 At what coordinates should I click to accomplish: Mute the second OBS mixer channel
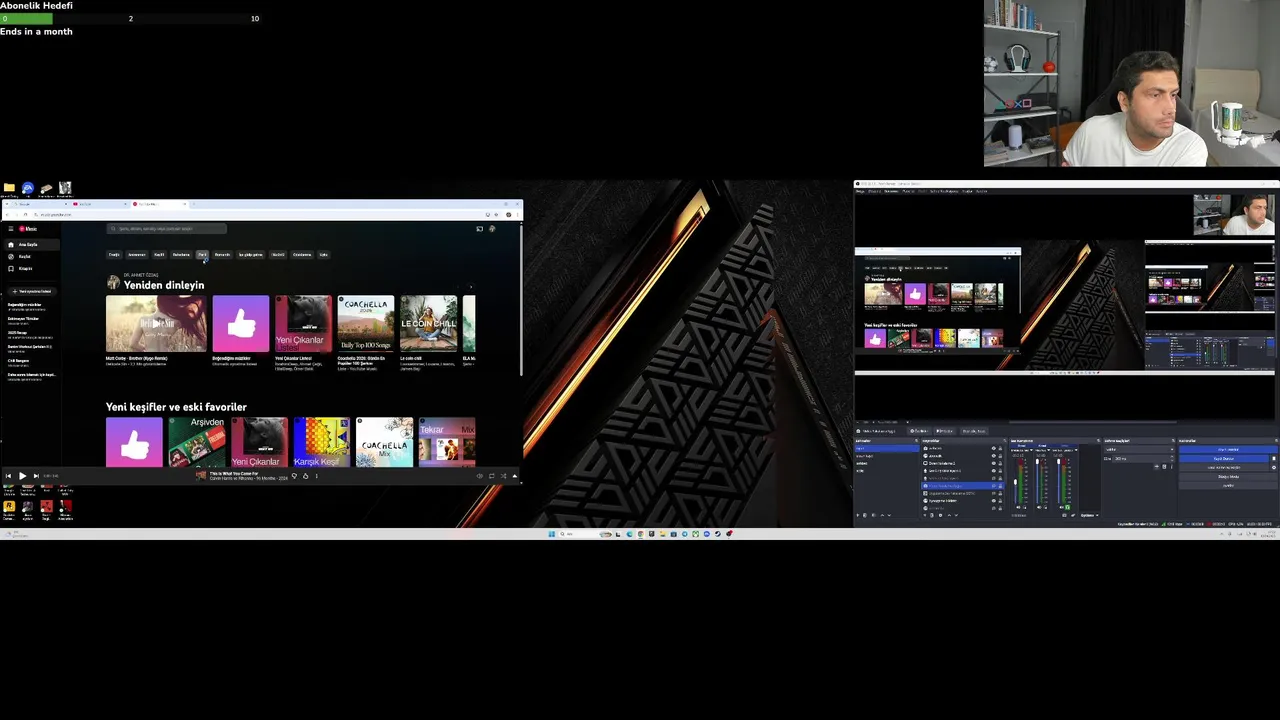point(1039,507)
